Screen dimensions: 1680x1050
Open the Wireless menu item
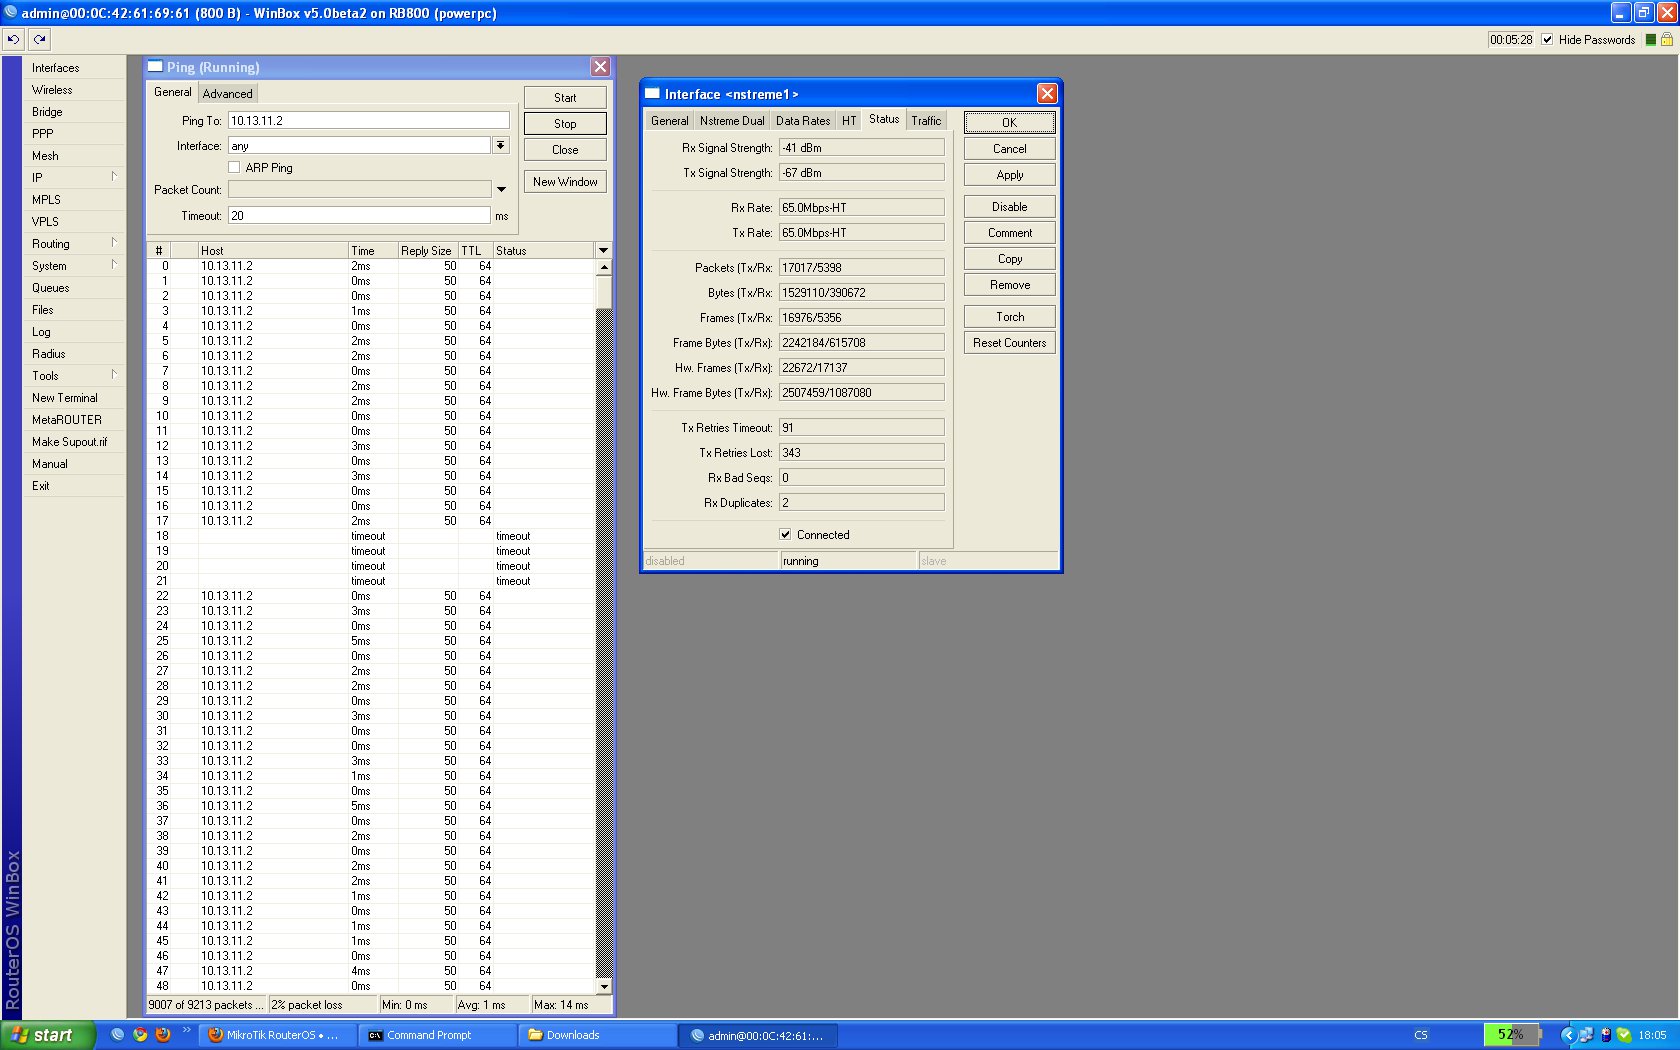tap(74, 90)
